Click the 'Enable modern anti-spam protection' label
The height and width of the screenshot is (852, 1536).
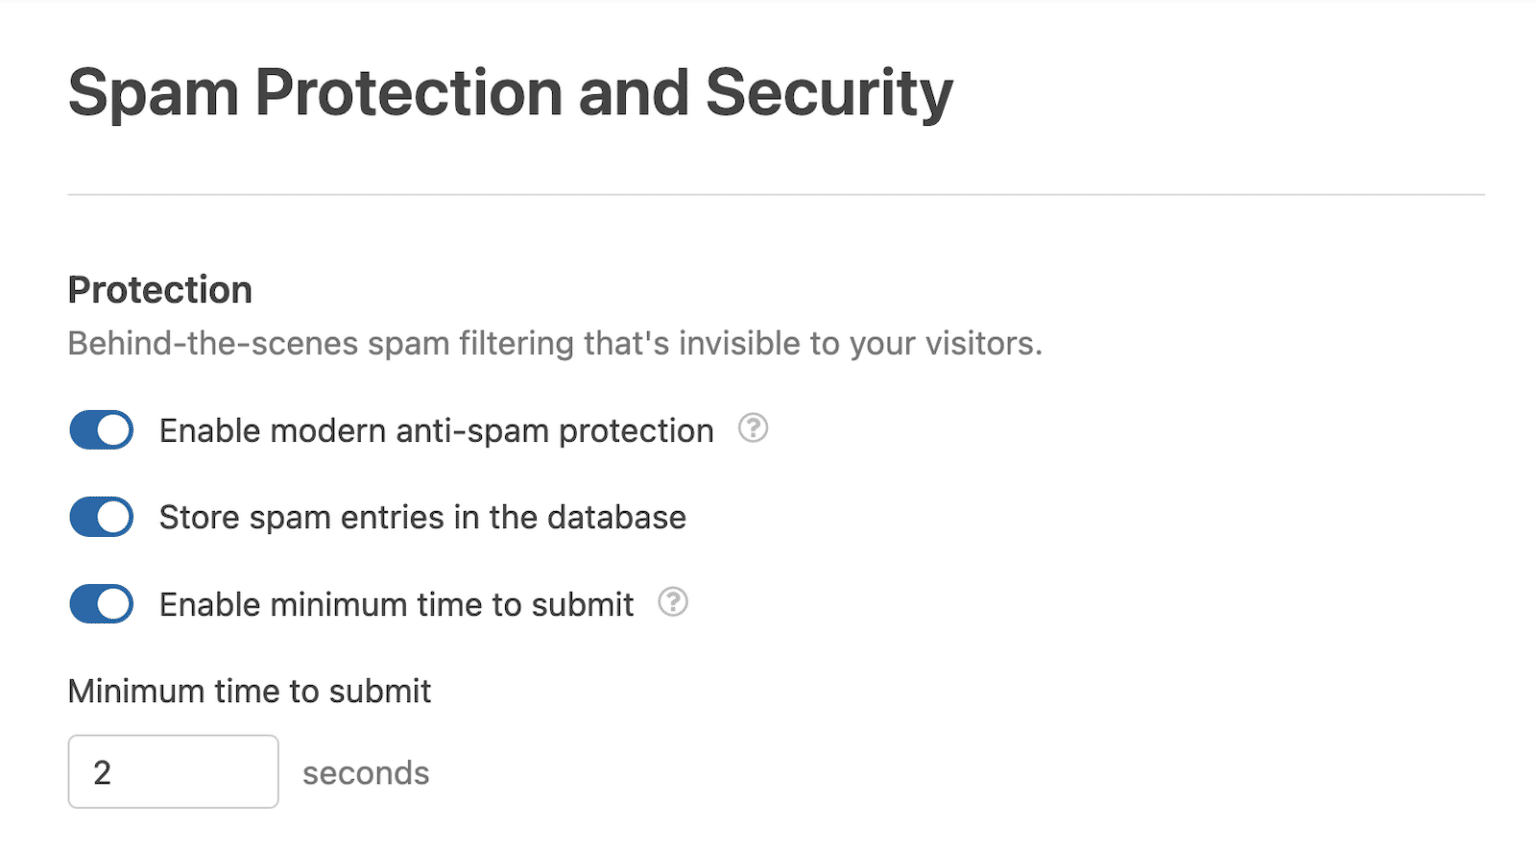pyautogui.click(x=435, y=430)
